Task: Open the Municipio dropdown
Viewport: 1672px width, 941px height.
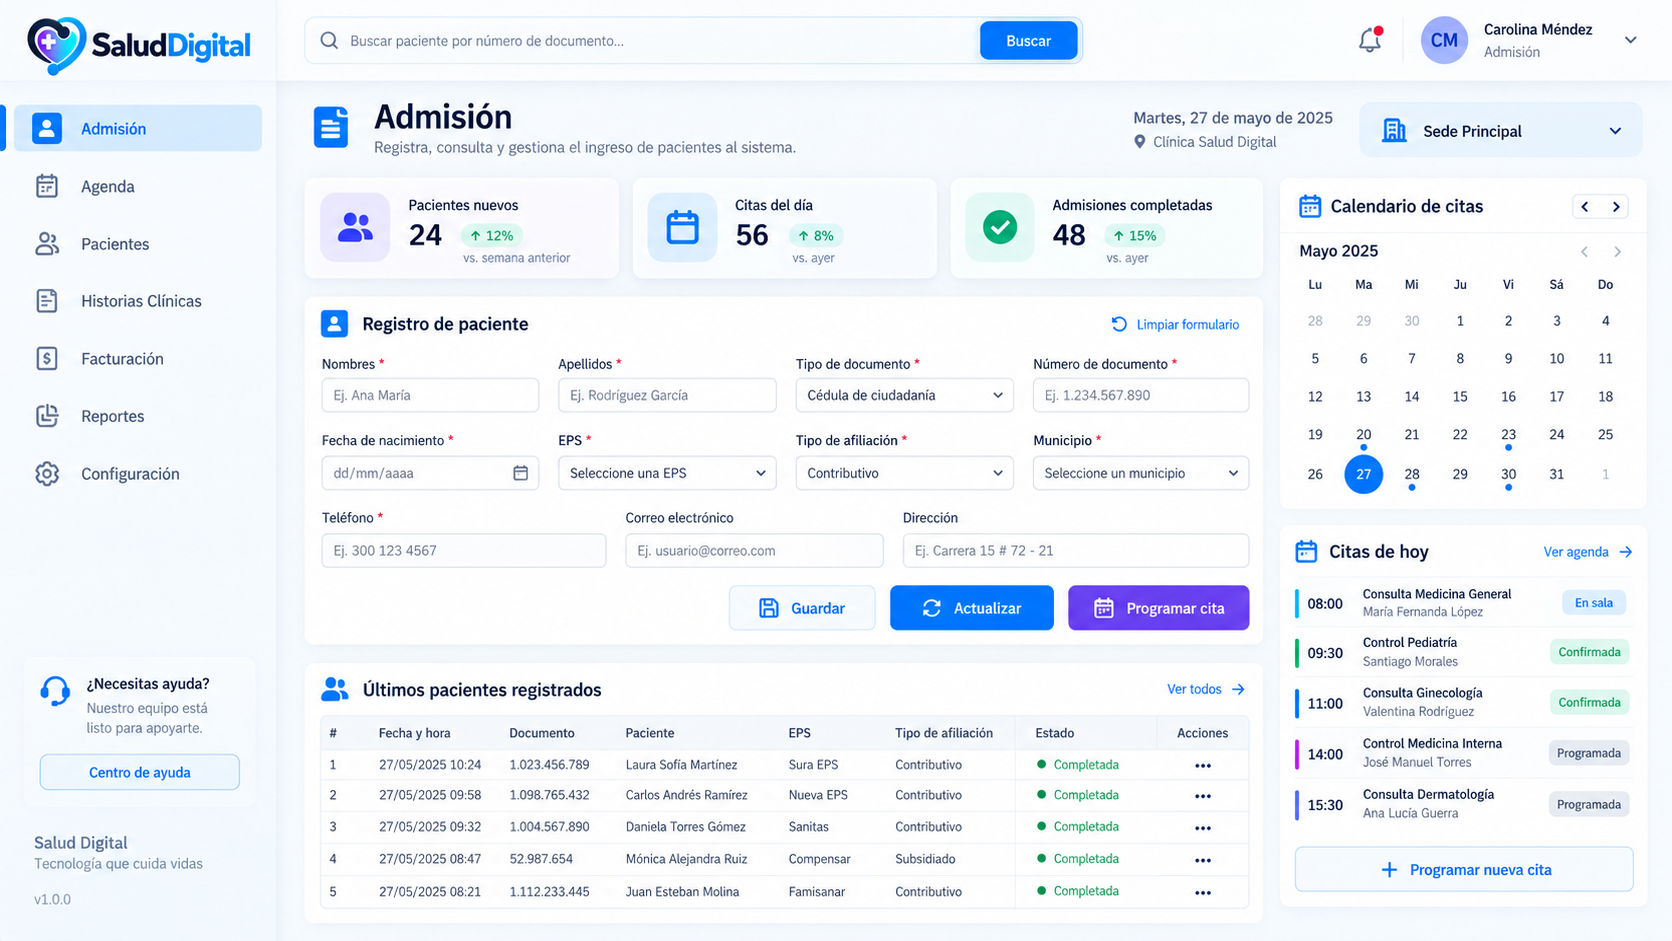Action: (1141, 473)
